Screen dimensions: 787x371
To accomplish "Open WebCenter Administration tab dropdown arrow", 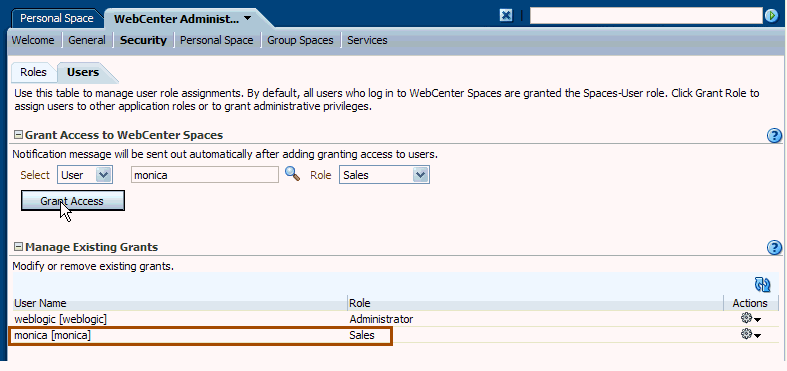I will [247, 19].
